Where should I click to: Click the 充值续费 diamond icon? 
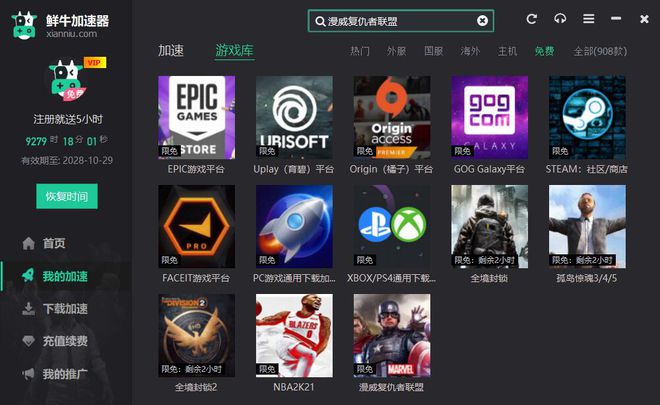coord(28,341)
